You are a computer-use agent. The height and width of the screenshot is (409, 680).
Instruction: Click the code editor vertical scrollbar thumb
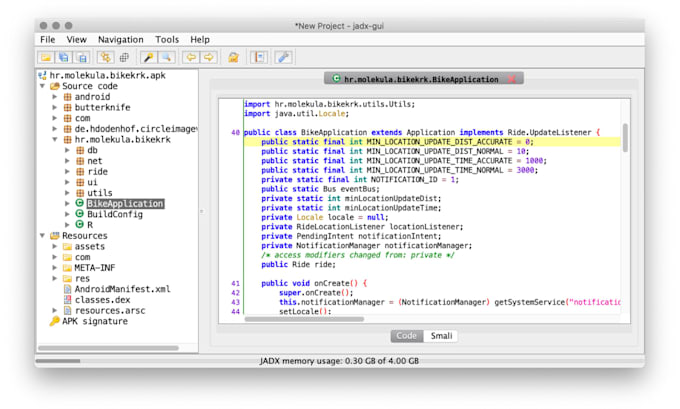coord(625,138)
